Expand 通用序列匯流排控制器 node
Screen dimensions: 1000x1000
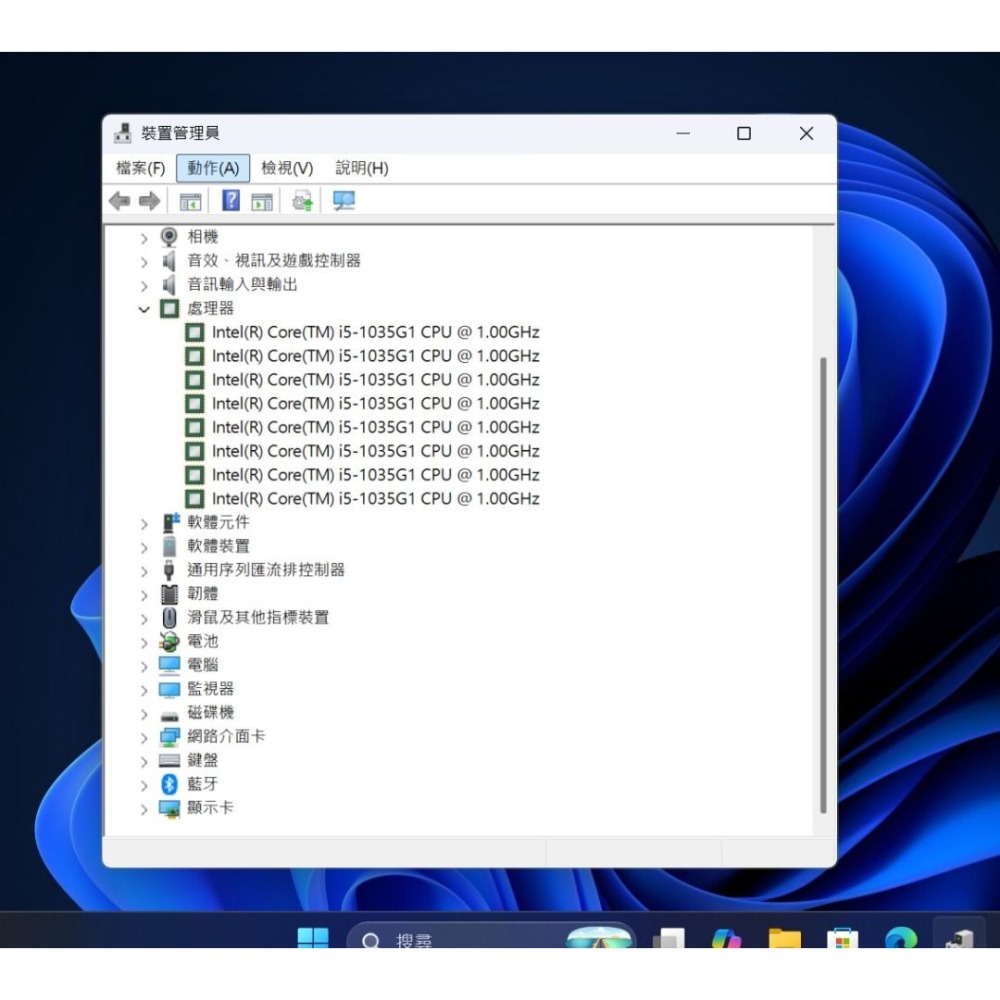click(x=144, y=572)
